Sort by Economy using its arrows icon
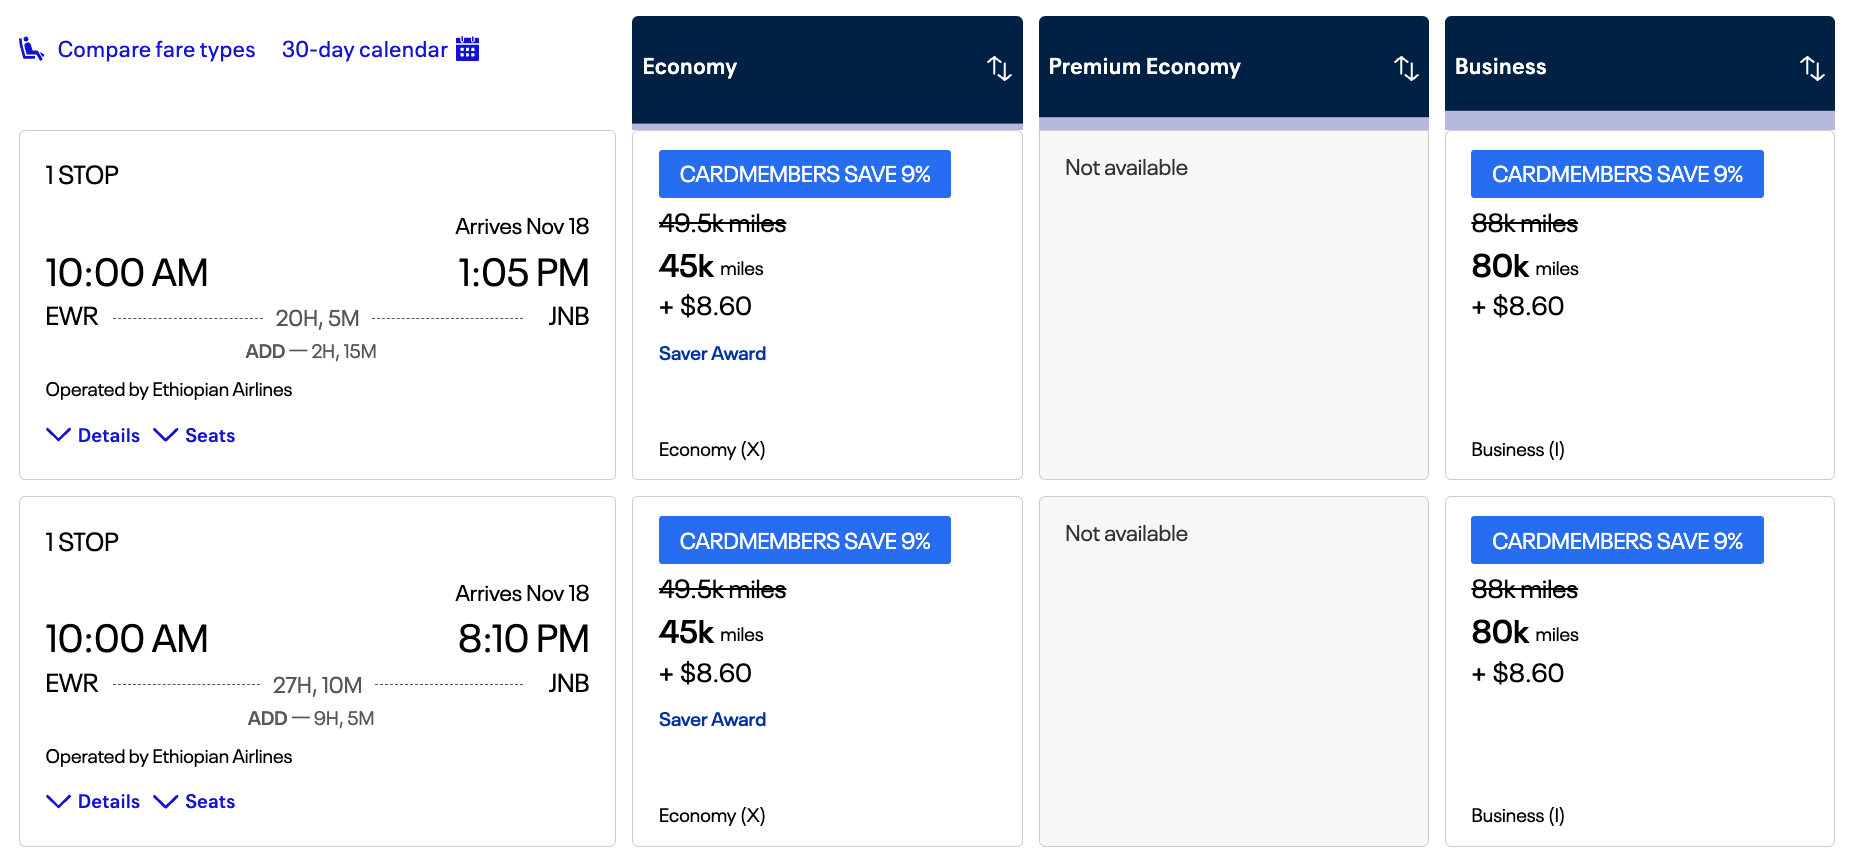This screenshot has height=866, width=1852. (999, 68)
